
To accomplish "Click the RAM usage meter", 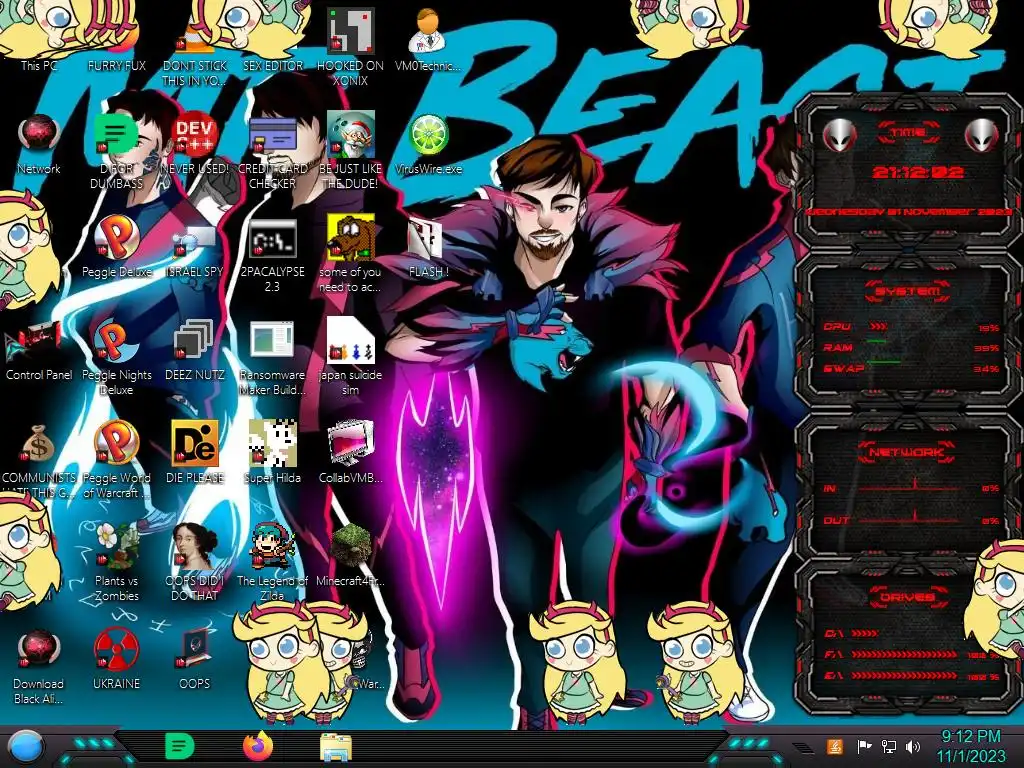I will [911, 347].
